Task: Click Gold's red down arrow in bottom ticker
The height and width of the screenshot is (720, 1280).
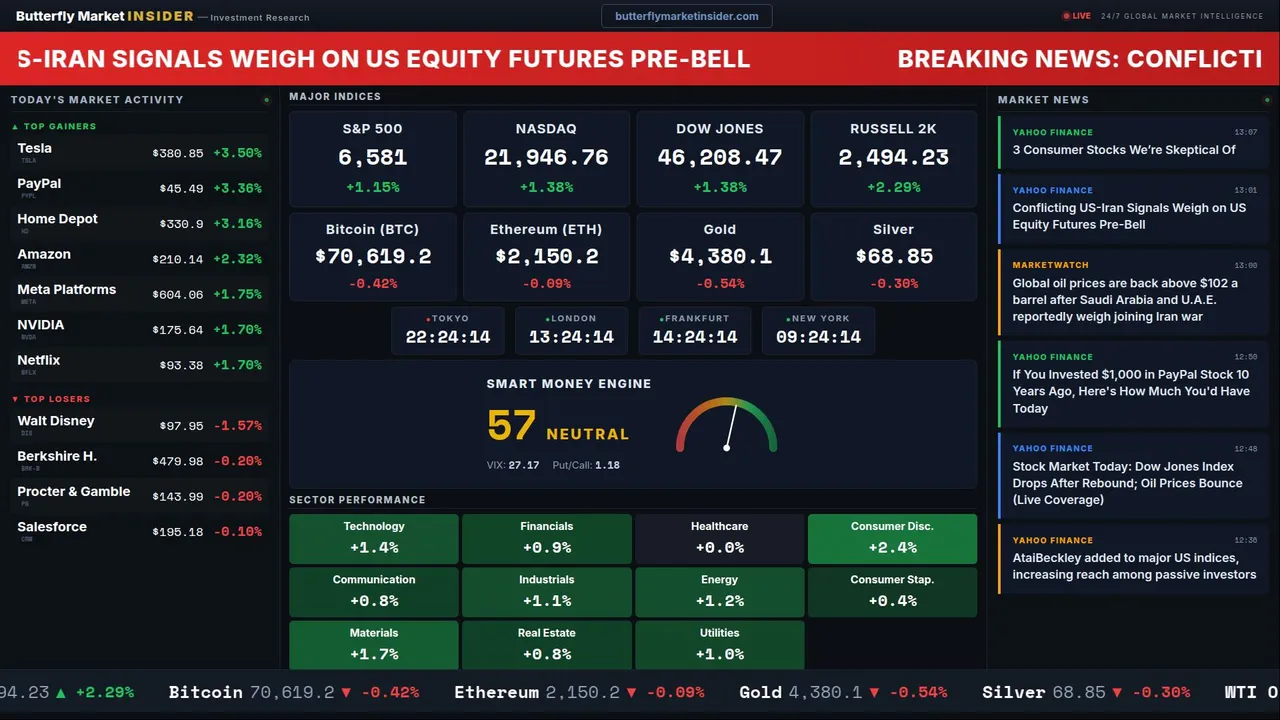Action: [x=874, y=692]
